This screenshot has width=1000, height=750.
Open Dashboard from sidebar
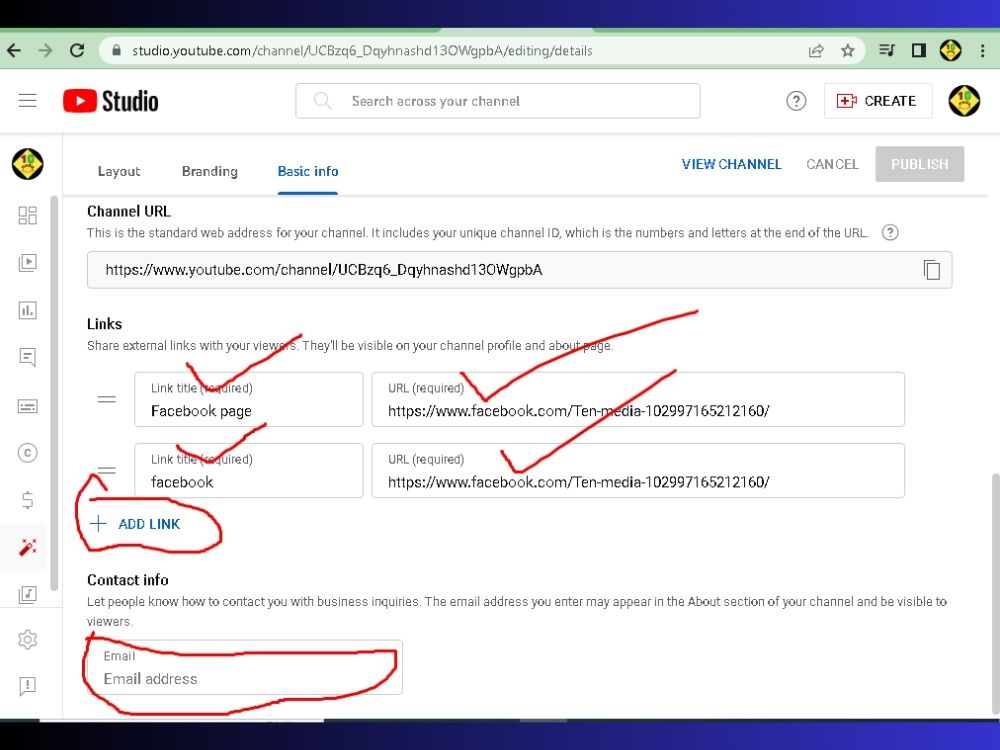point(27,215)
